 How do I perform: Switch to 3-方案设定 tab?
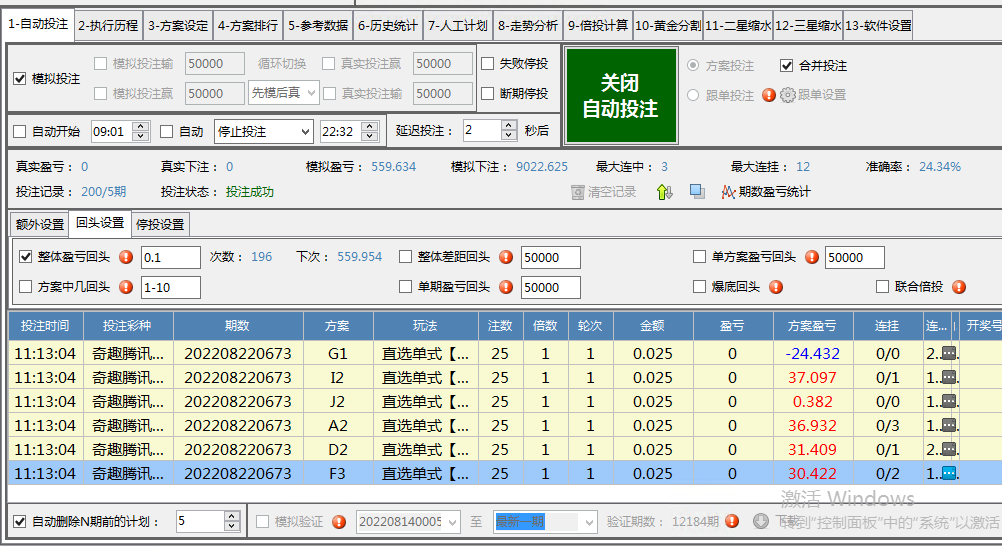[178, 26]
